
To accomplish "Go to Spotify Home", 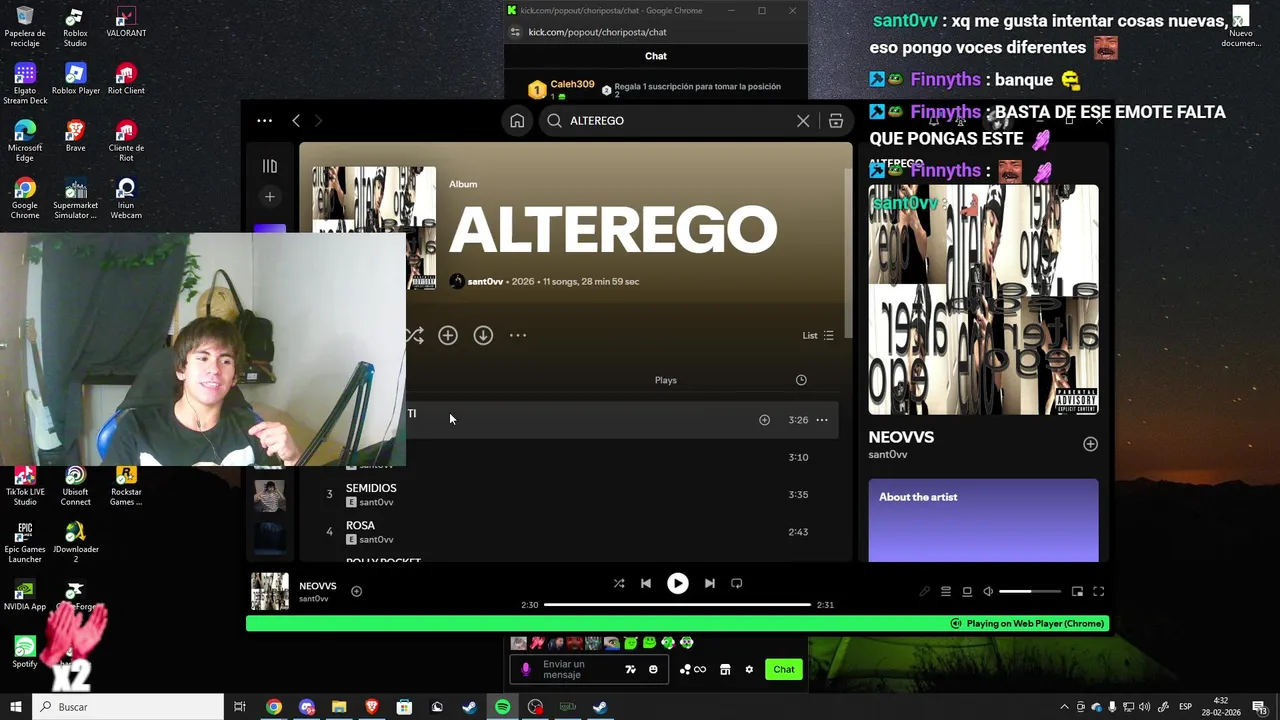I will [517, 121].
